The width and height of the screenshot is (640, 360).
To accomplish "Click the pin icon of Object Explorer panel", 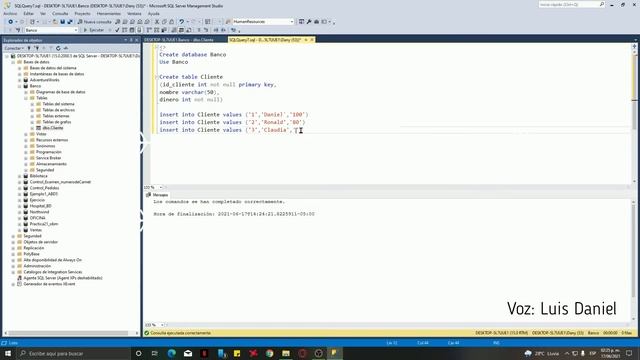I will coord(131,40).
